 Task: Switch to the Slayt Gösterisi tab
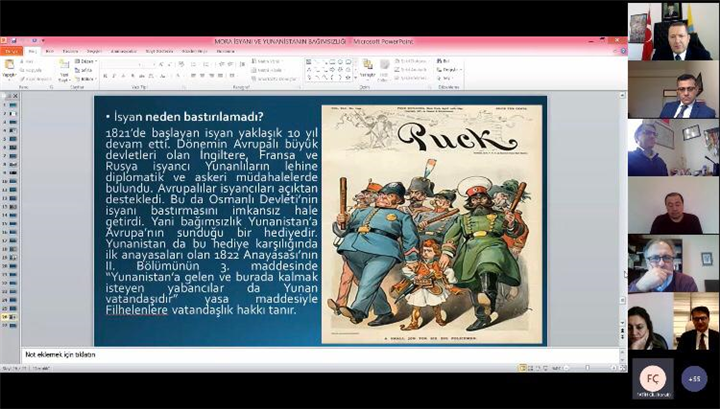(159, 51)
